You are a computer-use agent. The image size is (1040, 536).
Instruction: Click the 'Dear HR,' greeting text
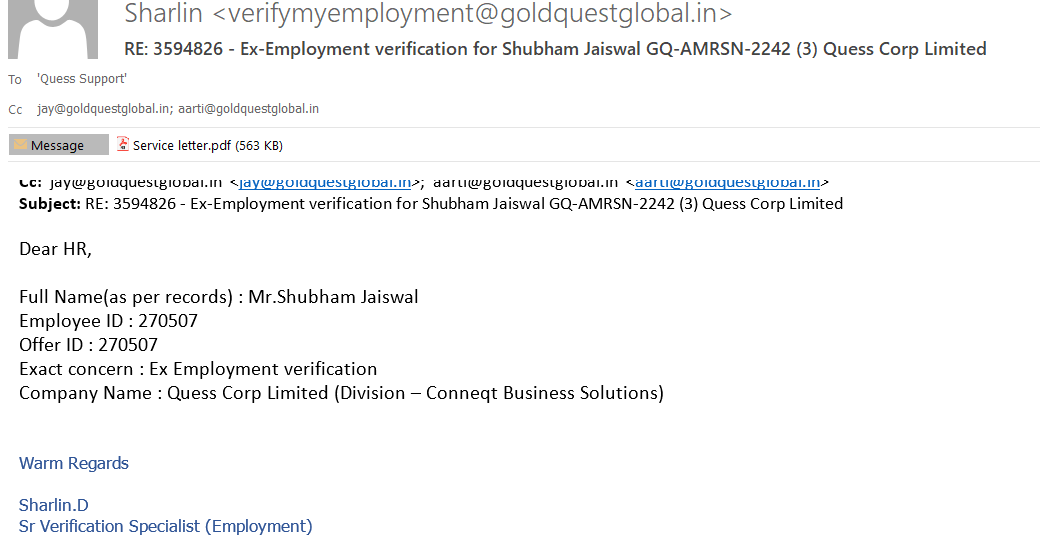56,249
